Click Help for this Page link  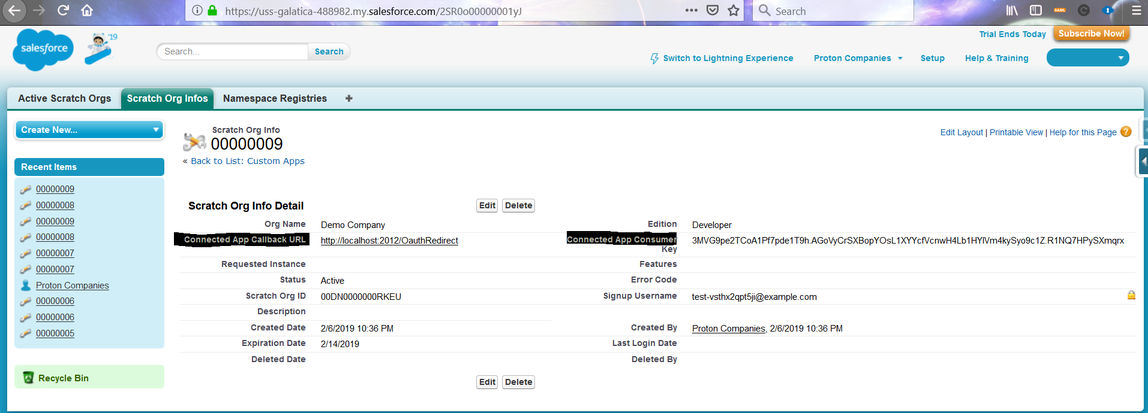click(x=1083, y=133)
